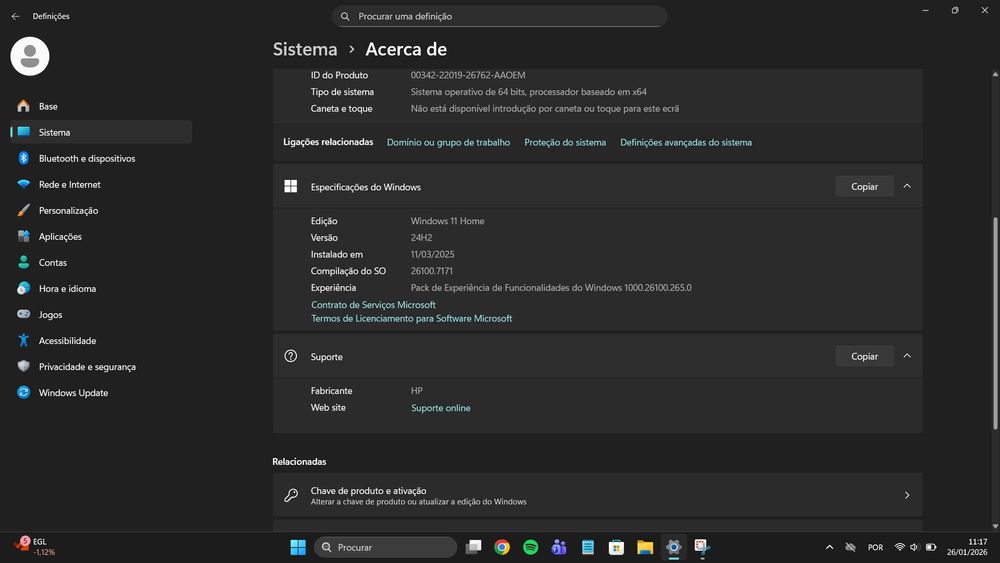This screenshot has width=1000, height=563.
Task: Open Contrato de Serviços Microsoft link
Action: coord(373,305)
